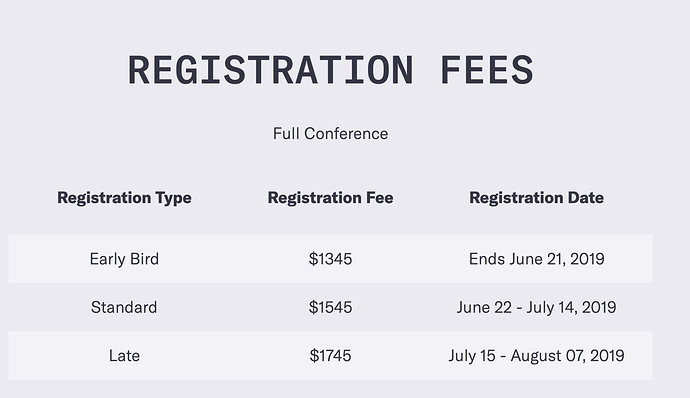Click the REGISTRATION FEES heading
The width and height of the screenshot is (690, 398).
[x=330, y=70]
